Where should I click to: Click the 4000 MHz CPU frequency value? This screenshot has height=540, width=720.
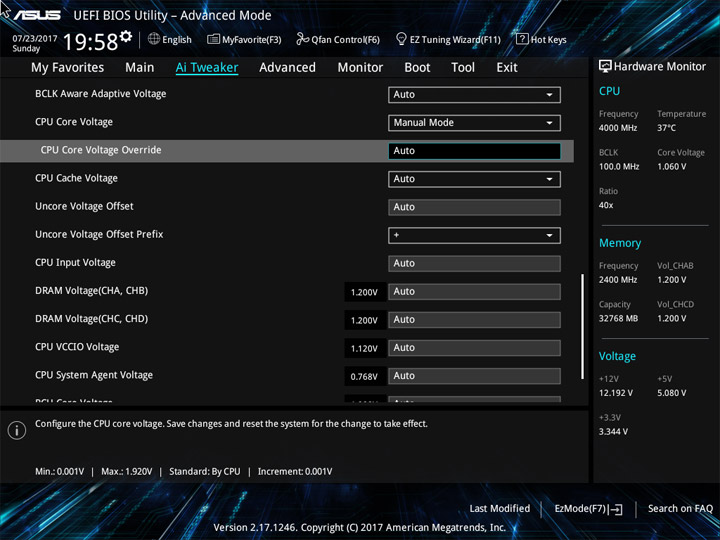[x=618, y=128]
